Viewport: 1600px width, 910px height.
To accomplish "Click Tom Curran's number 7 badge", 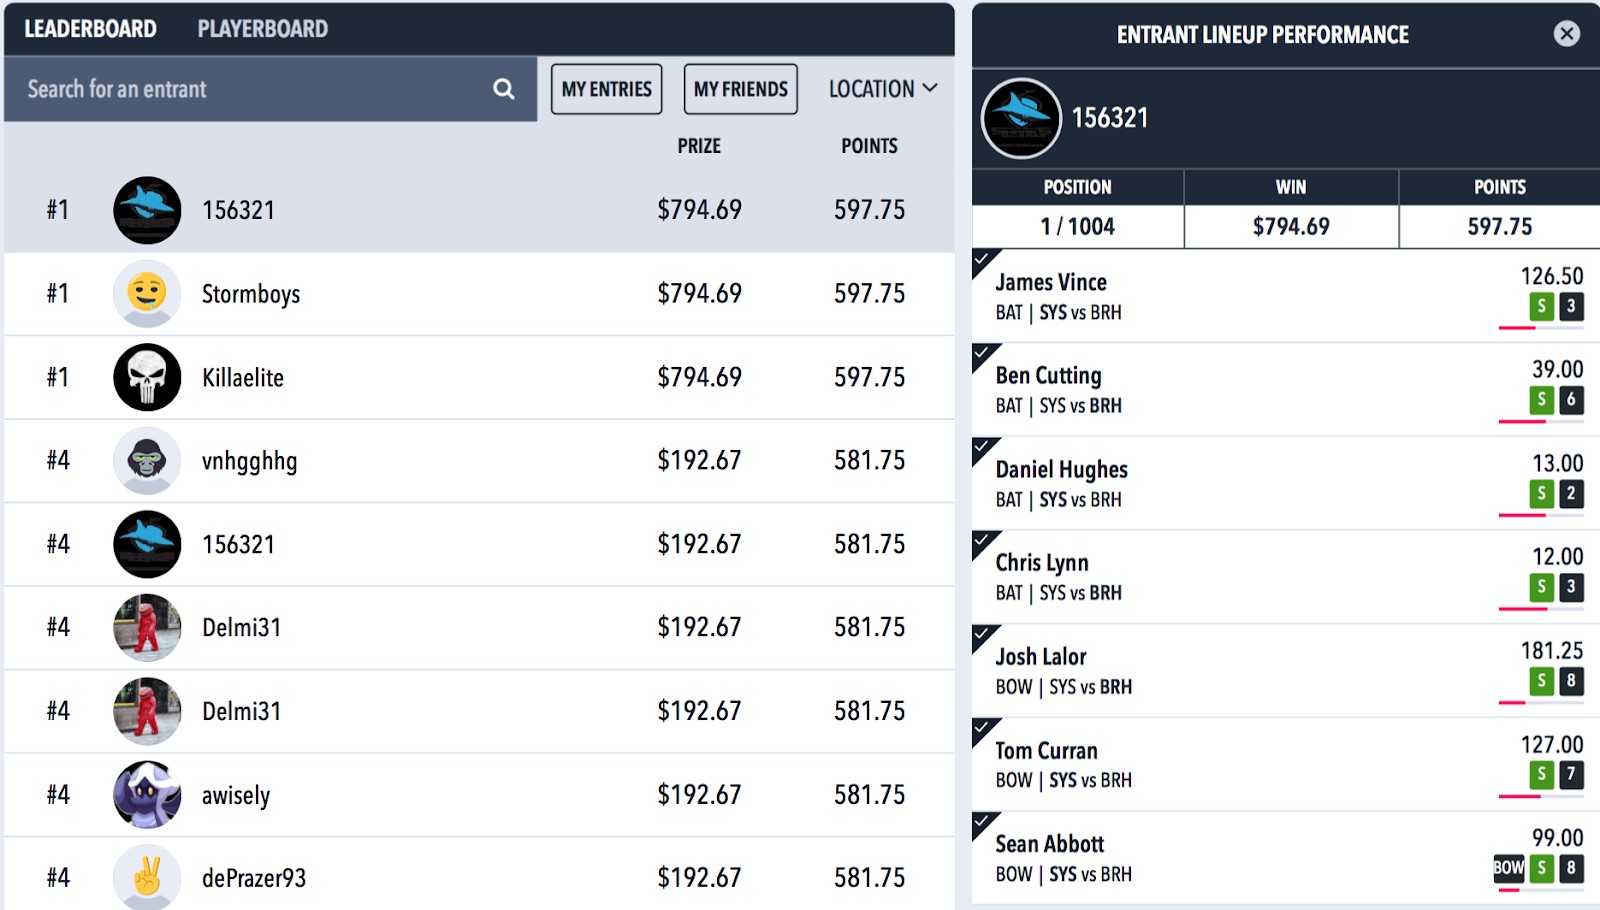I will pyautogui.click(x=1571, y=774).
